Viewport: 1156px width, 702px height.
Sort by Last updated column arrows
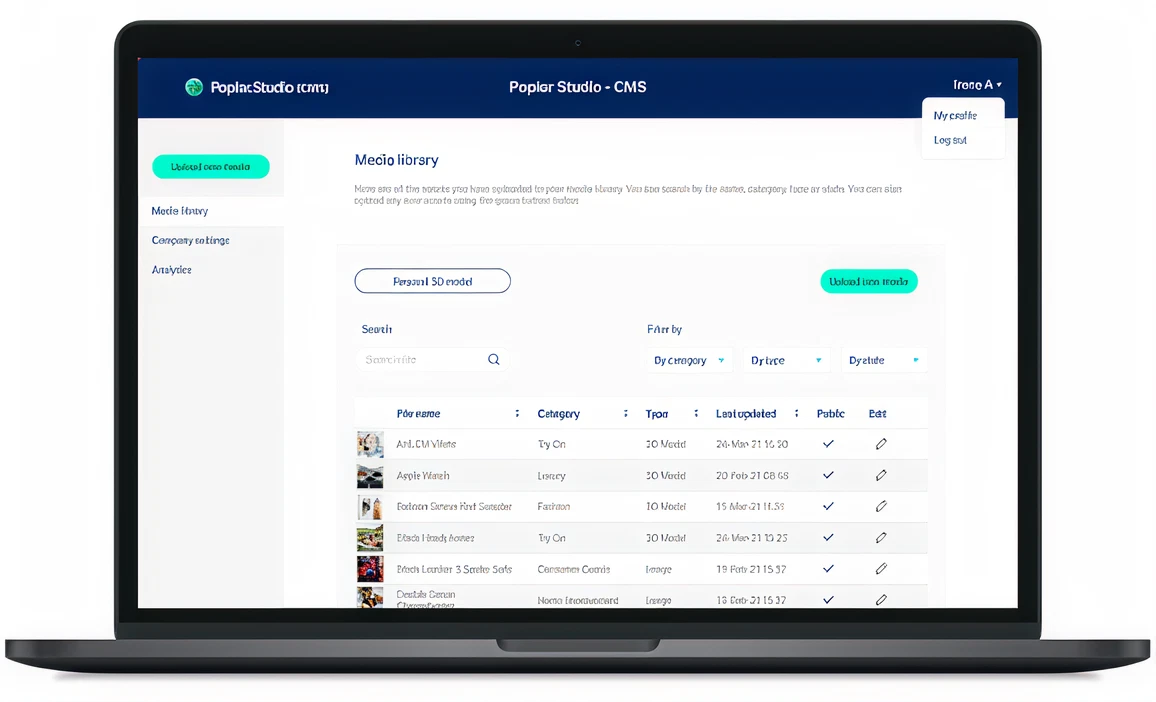(797, 414)
